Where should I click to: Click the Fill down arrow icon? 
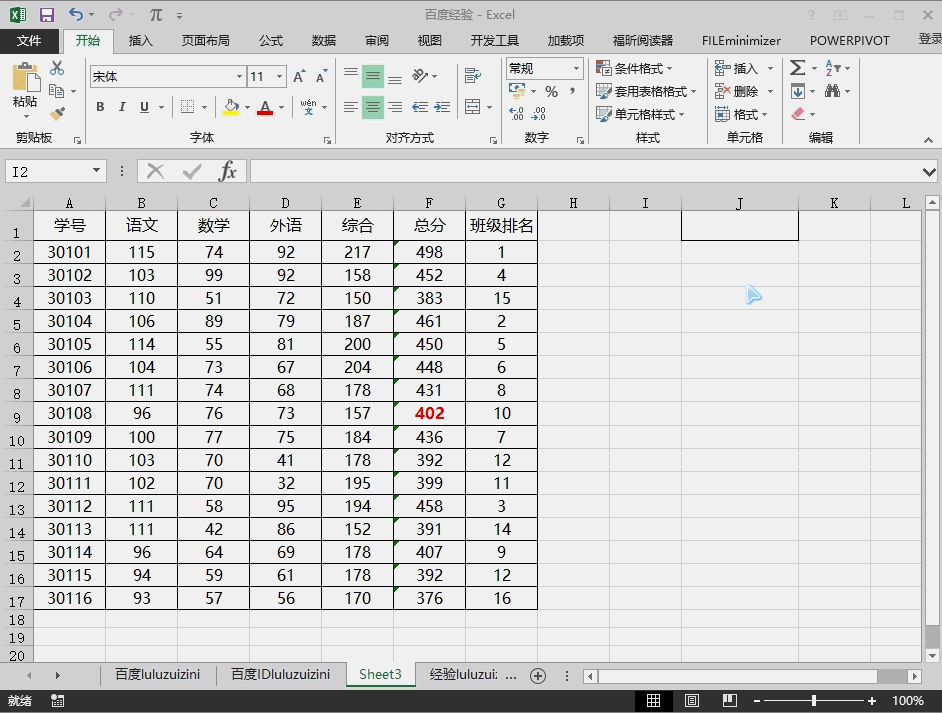[x=798, y=91]
